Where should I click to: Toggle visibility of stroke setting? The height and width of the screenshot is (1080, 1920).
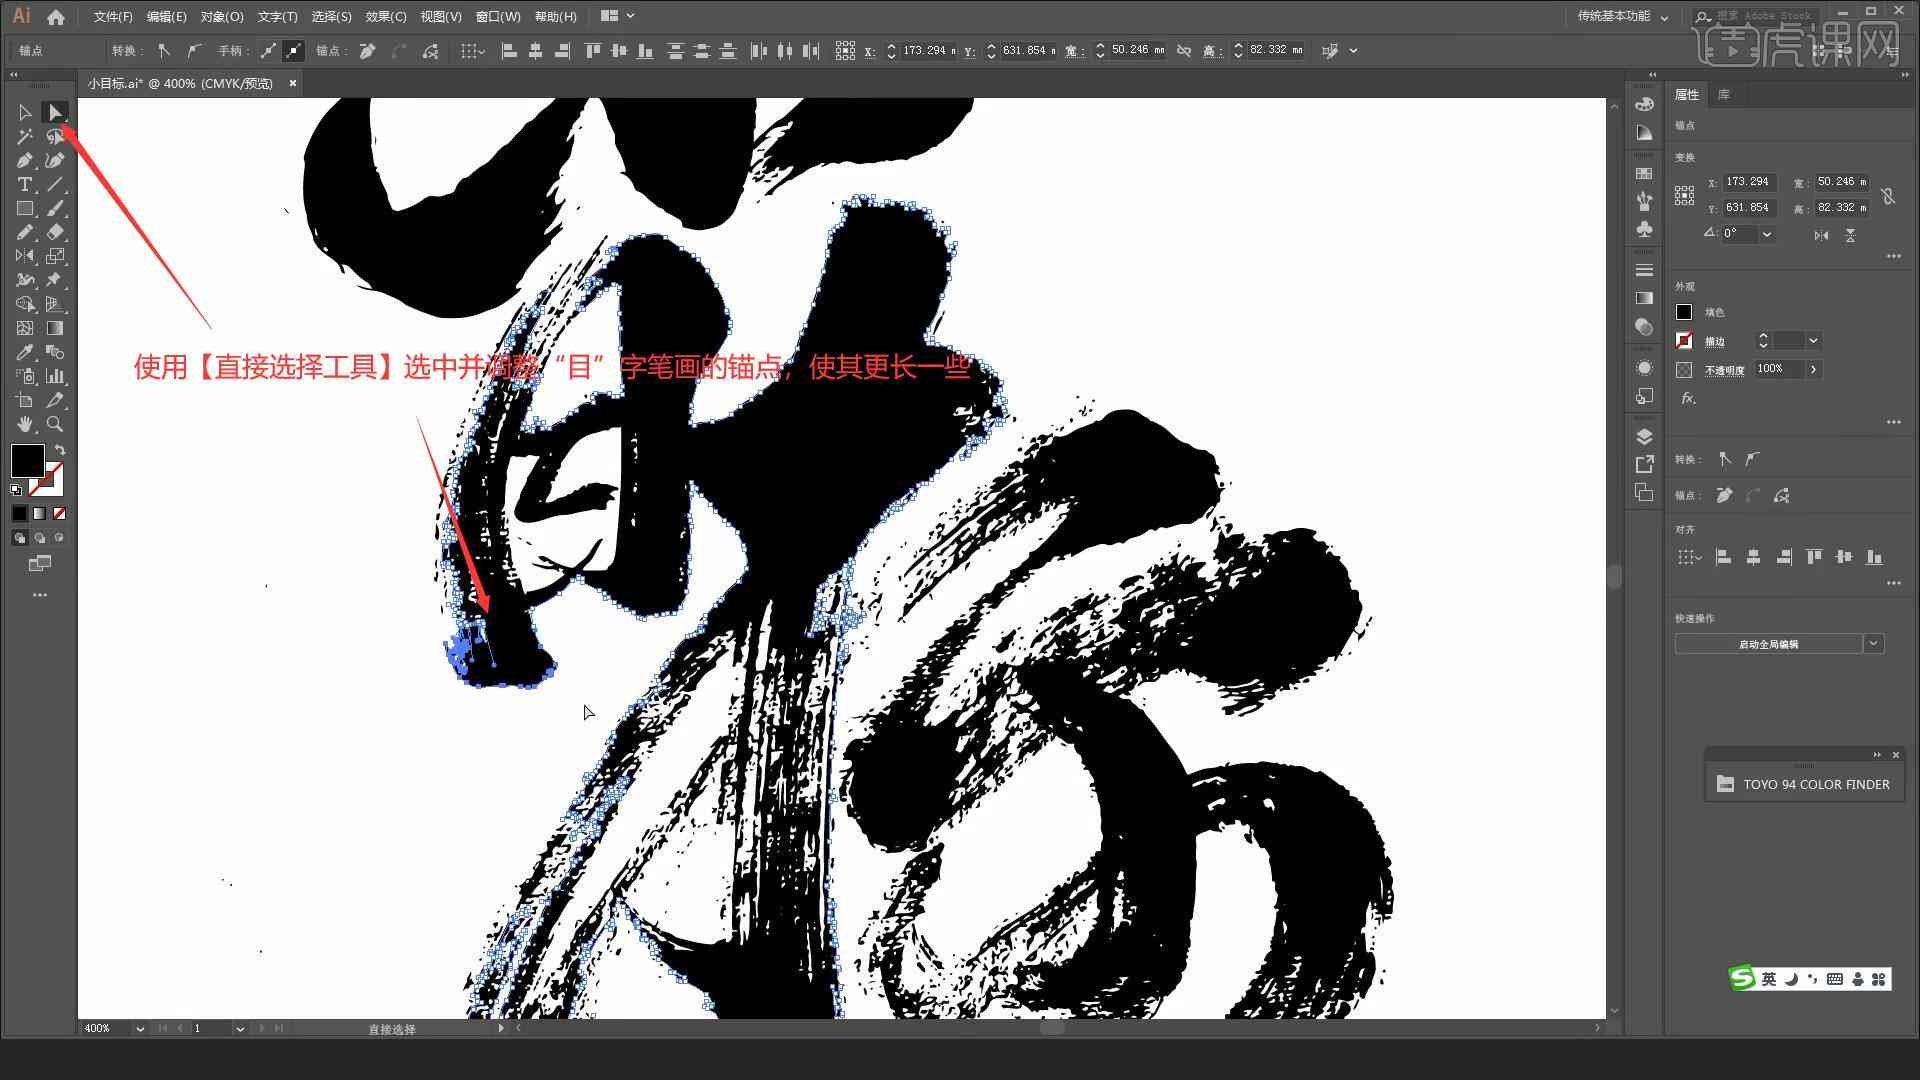coord(1683,340)
